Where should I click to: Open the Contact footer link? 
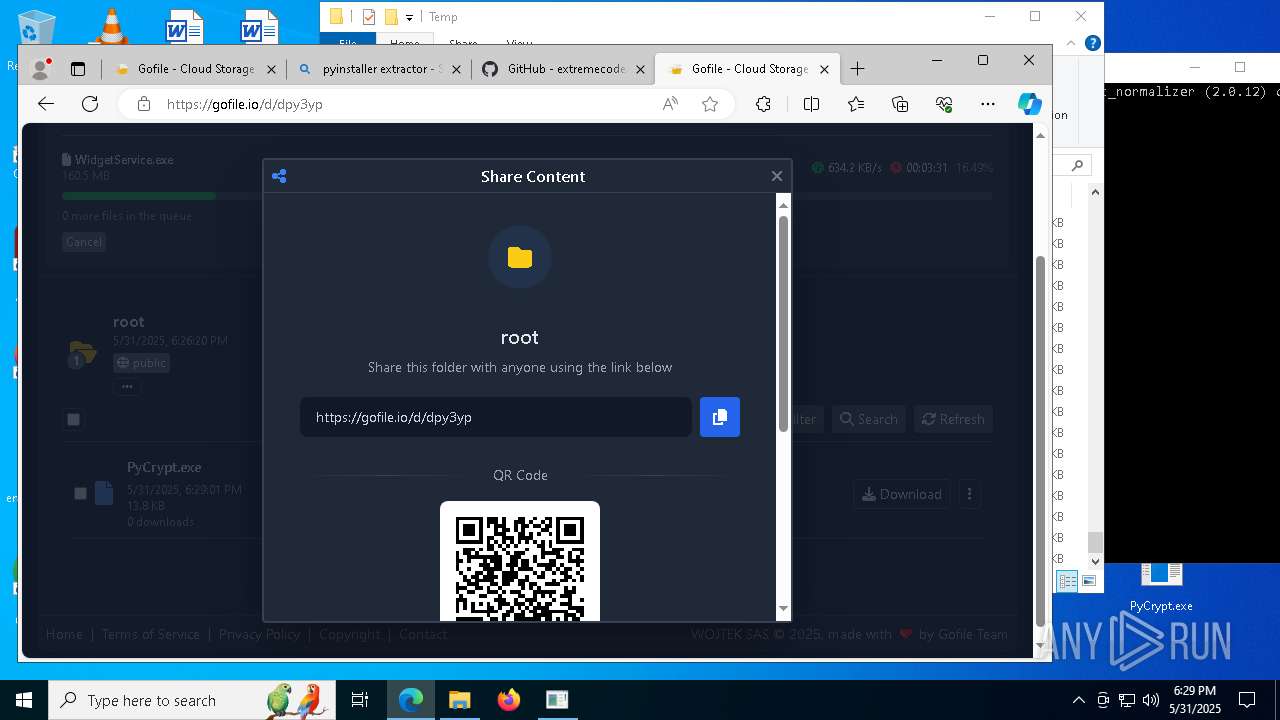pyautogui.click(x=423, y=634)
